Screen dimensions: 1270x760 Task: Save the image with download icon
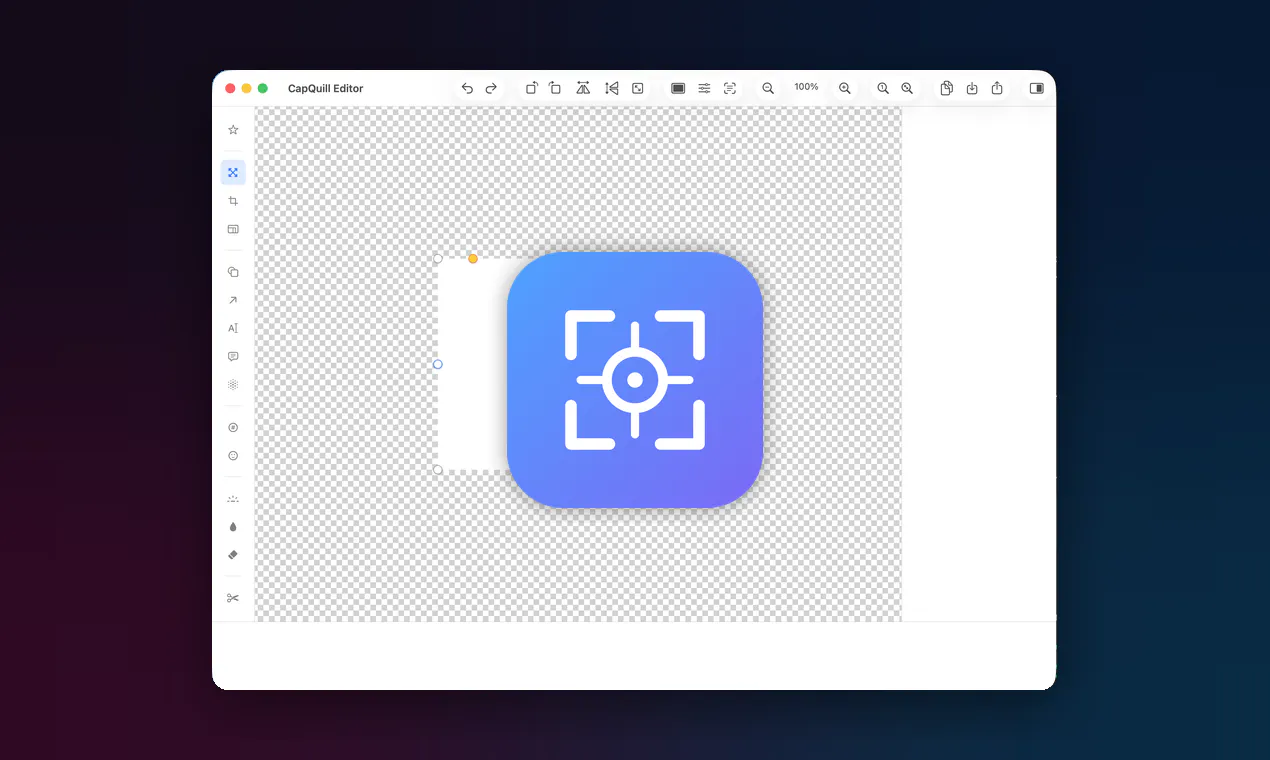[x=972, y=88]
